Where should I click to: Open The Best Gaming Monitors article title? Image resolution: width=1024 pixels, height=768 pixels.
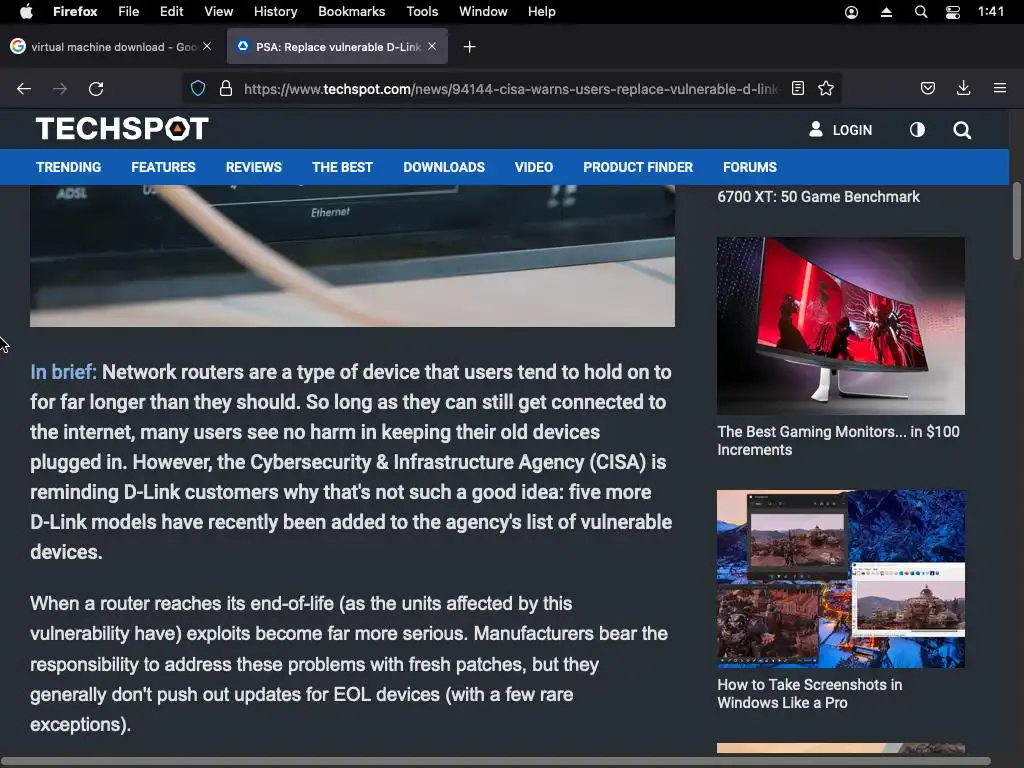pyautogui.click(x=839, y=441)
